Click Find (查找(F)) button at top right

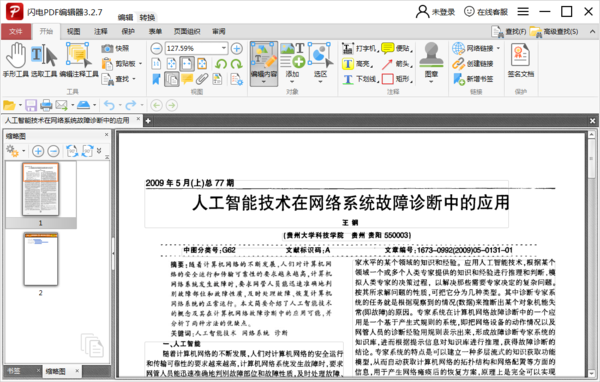[509, 32]
